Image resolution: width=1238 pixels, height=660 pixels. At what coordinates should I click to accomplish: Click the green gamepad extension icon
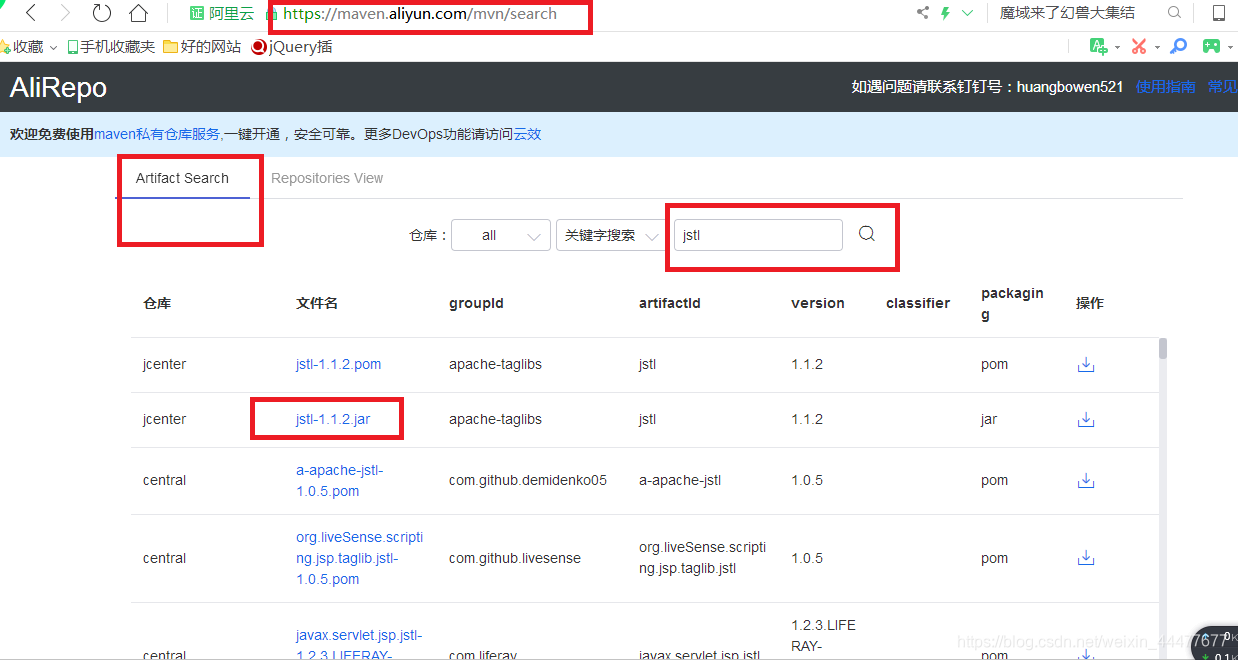pos(1211,46)
